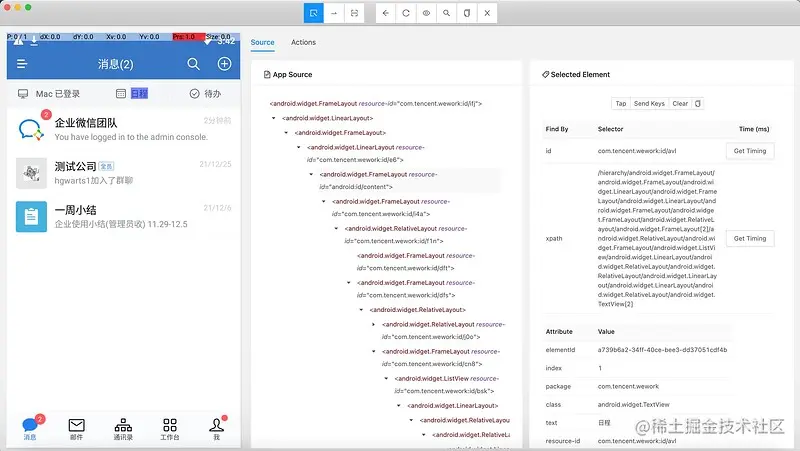Copy XML source to clipboard icon
Image resolution: width=800 pixels, height=451 pixels.
point(466,13)
